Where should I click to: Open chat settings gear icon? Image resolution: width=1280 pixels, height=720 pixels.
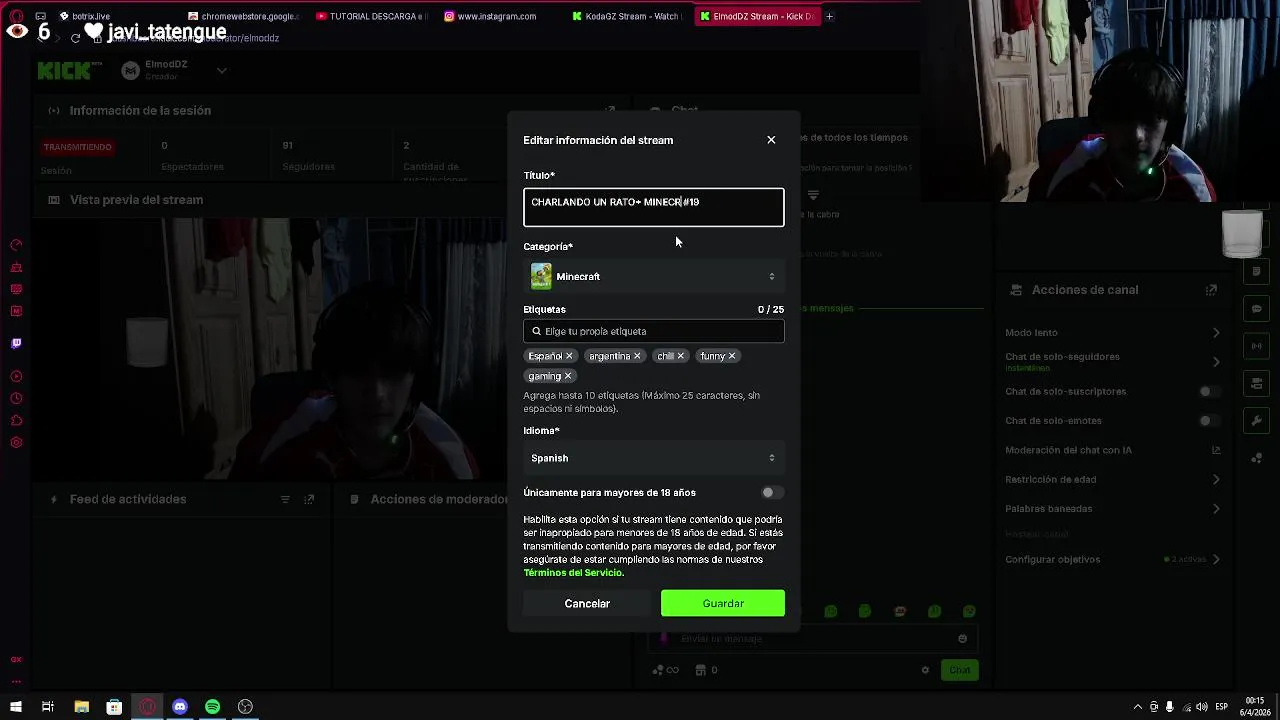(925, 670)
